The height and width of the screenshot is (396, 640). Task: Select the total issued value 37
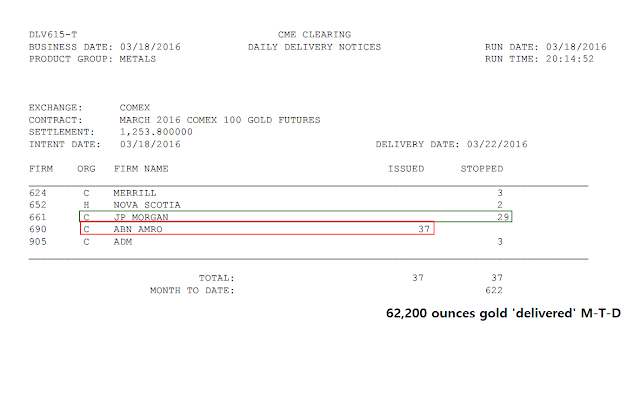[418, 278]
